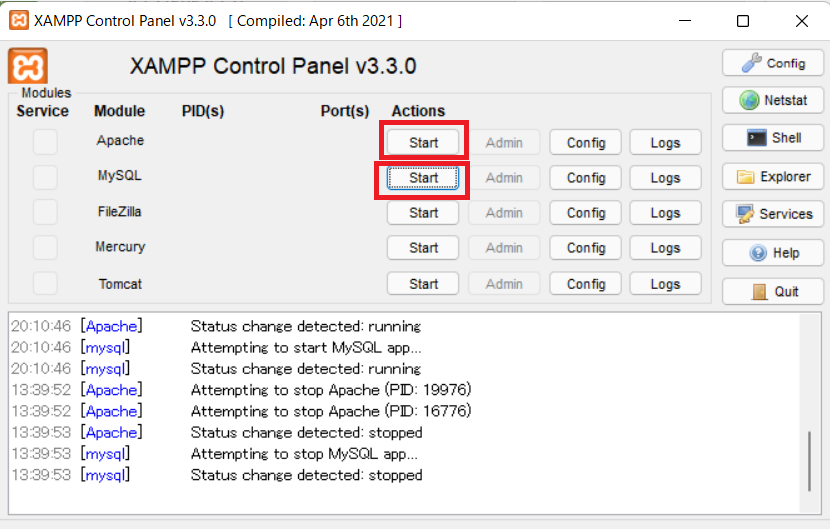Open the Explorer folder button
830x529 pixels.
pyautogui.click(x=773, y=177)
